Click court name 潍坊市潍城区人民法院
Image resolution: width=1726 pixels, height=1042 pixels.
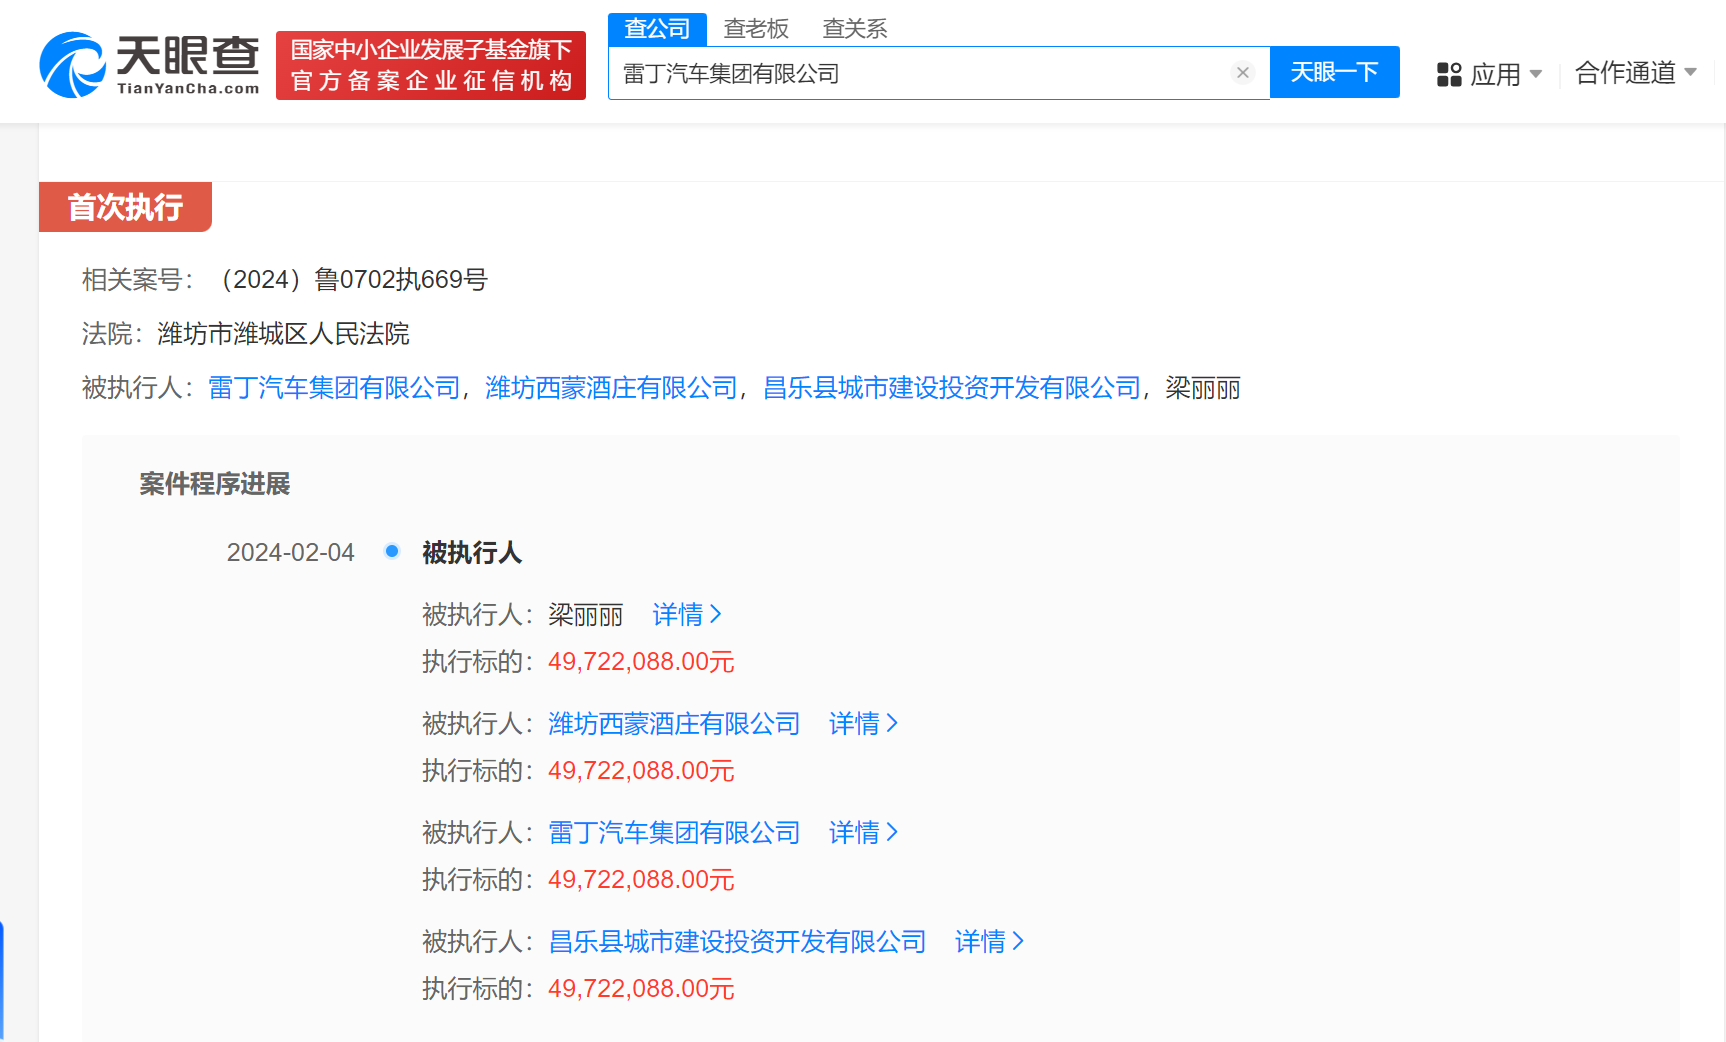pos(283,333)
